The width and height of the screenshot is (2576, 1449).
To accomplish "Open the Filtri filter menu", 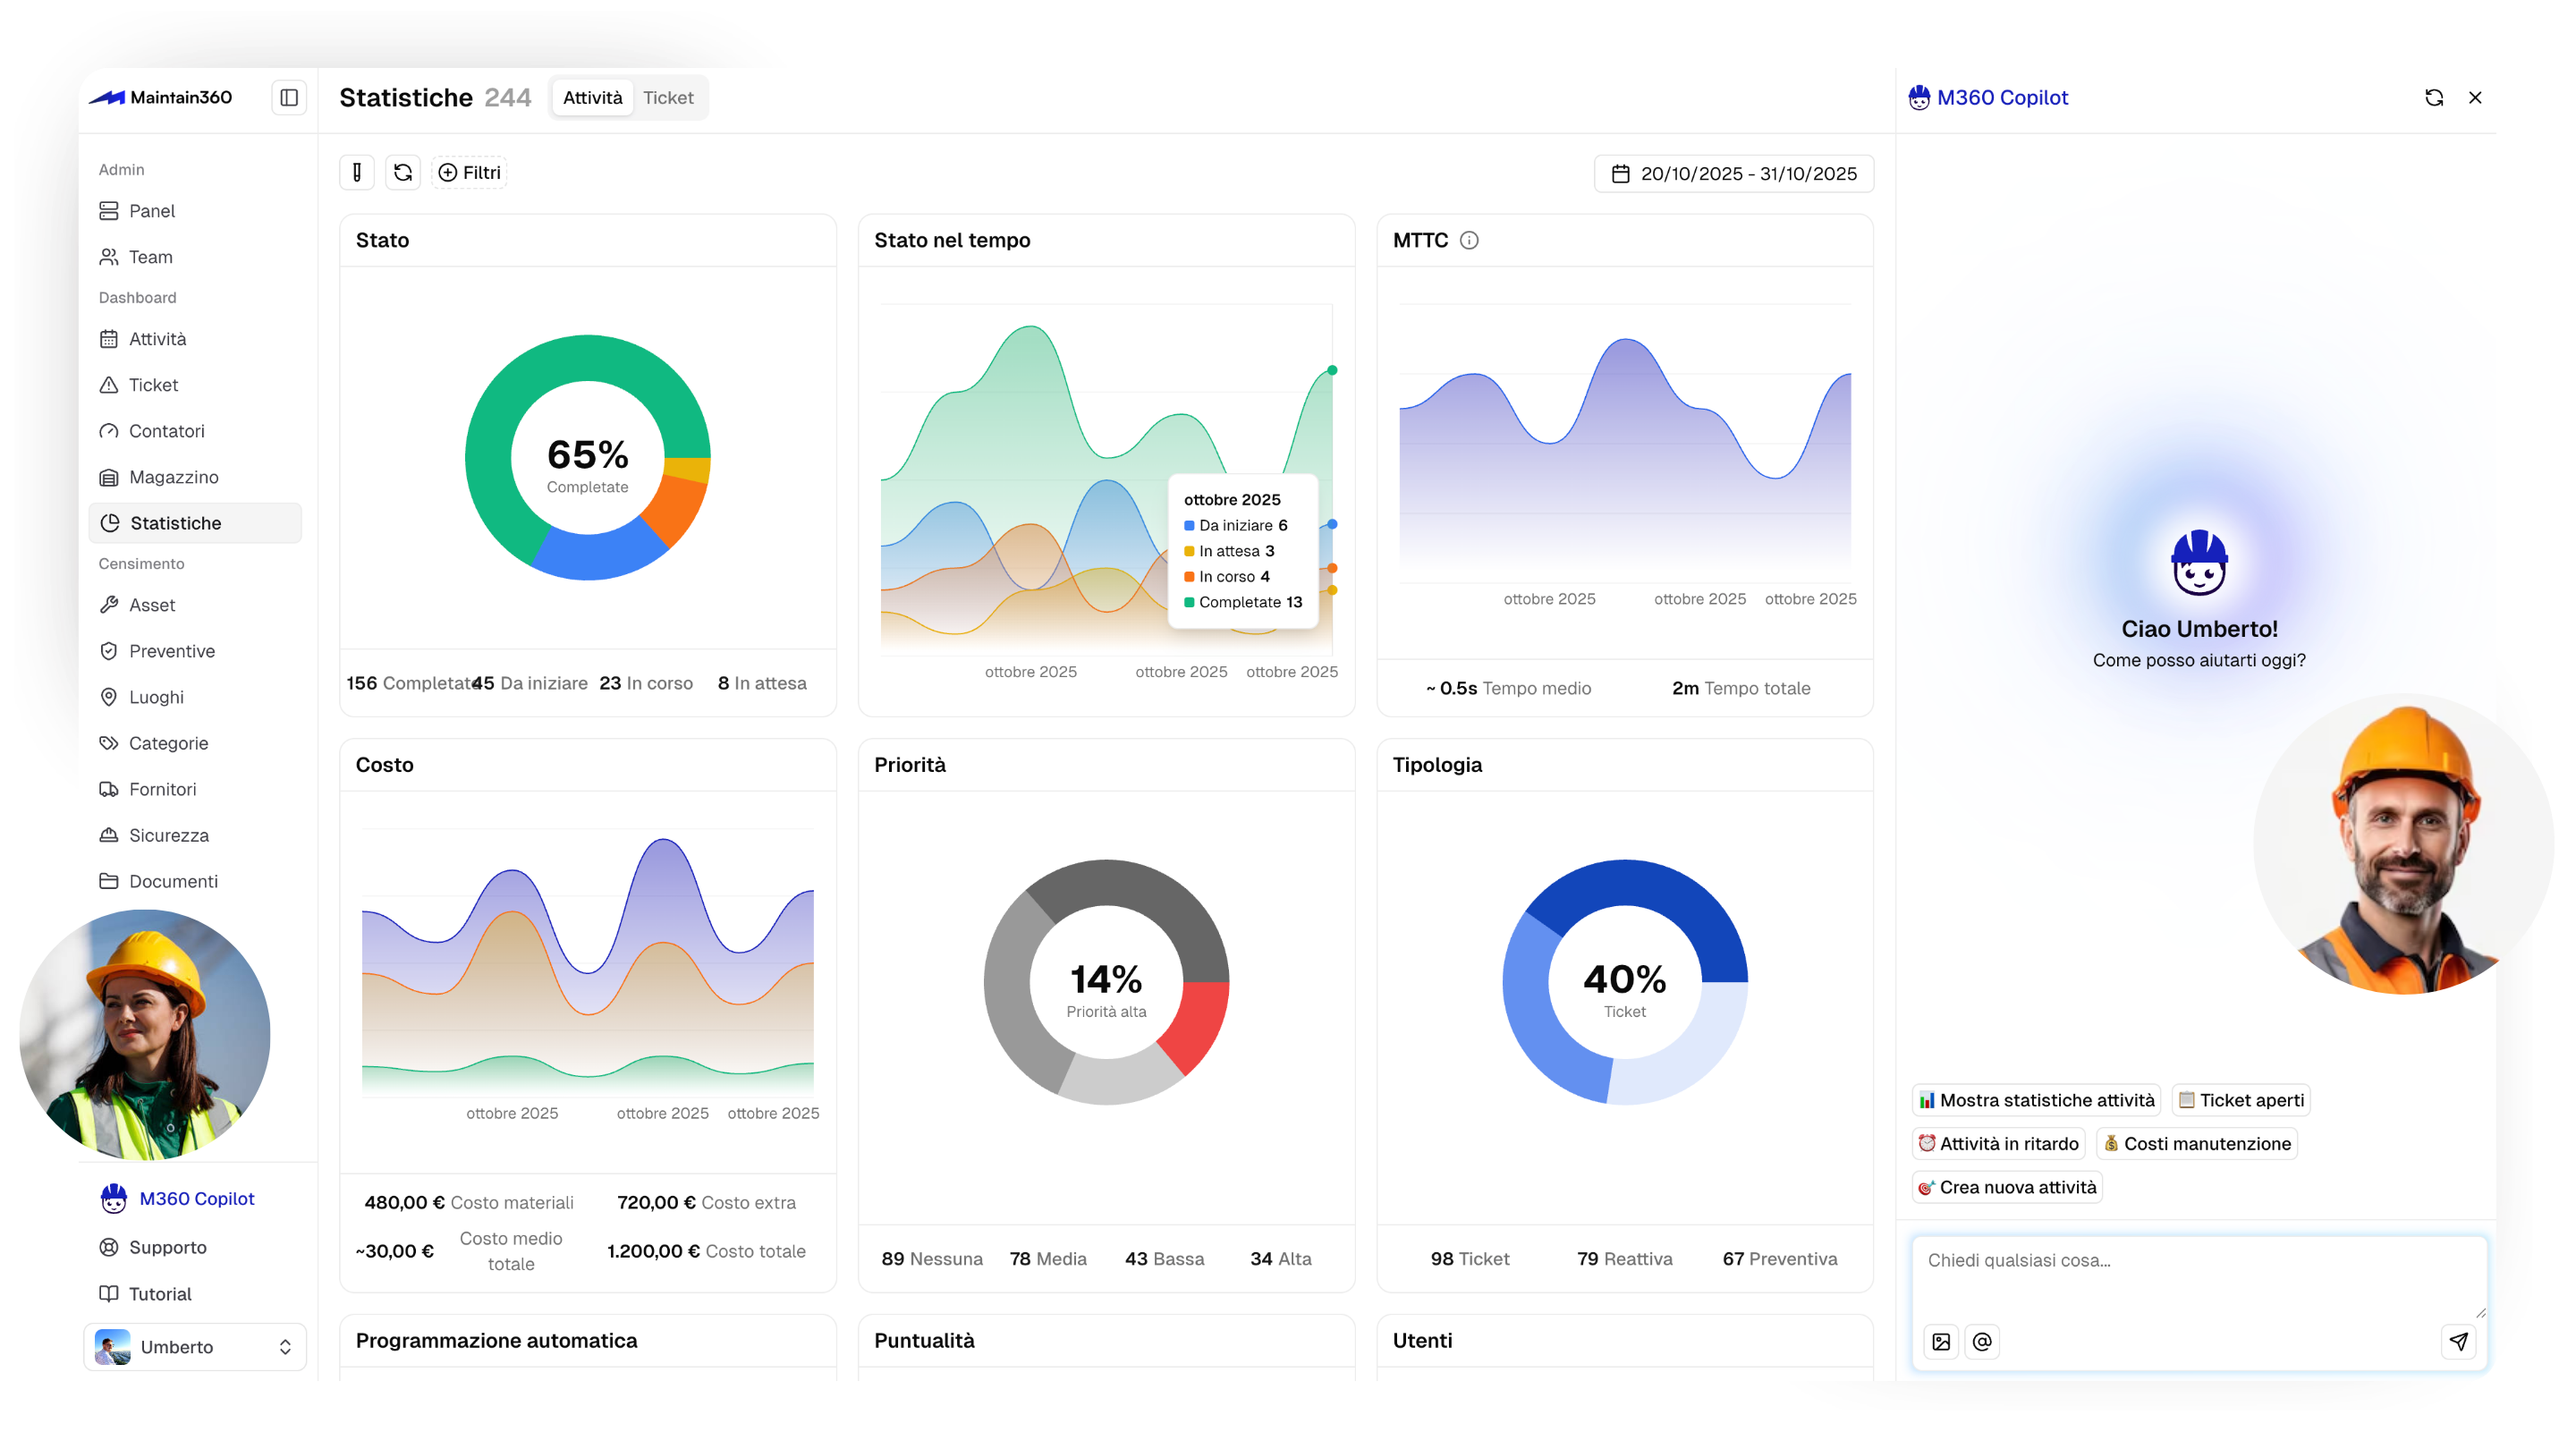I will [469, 172].
